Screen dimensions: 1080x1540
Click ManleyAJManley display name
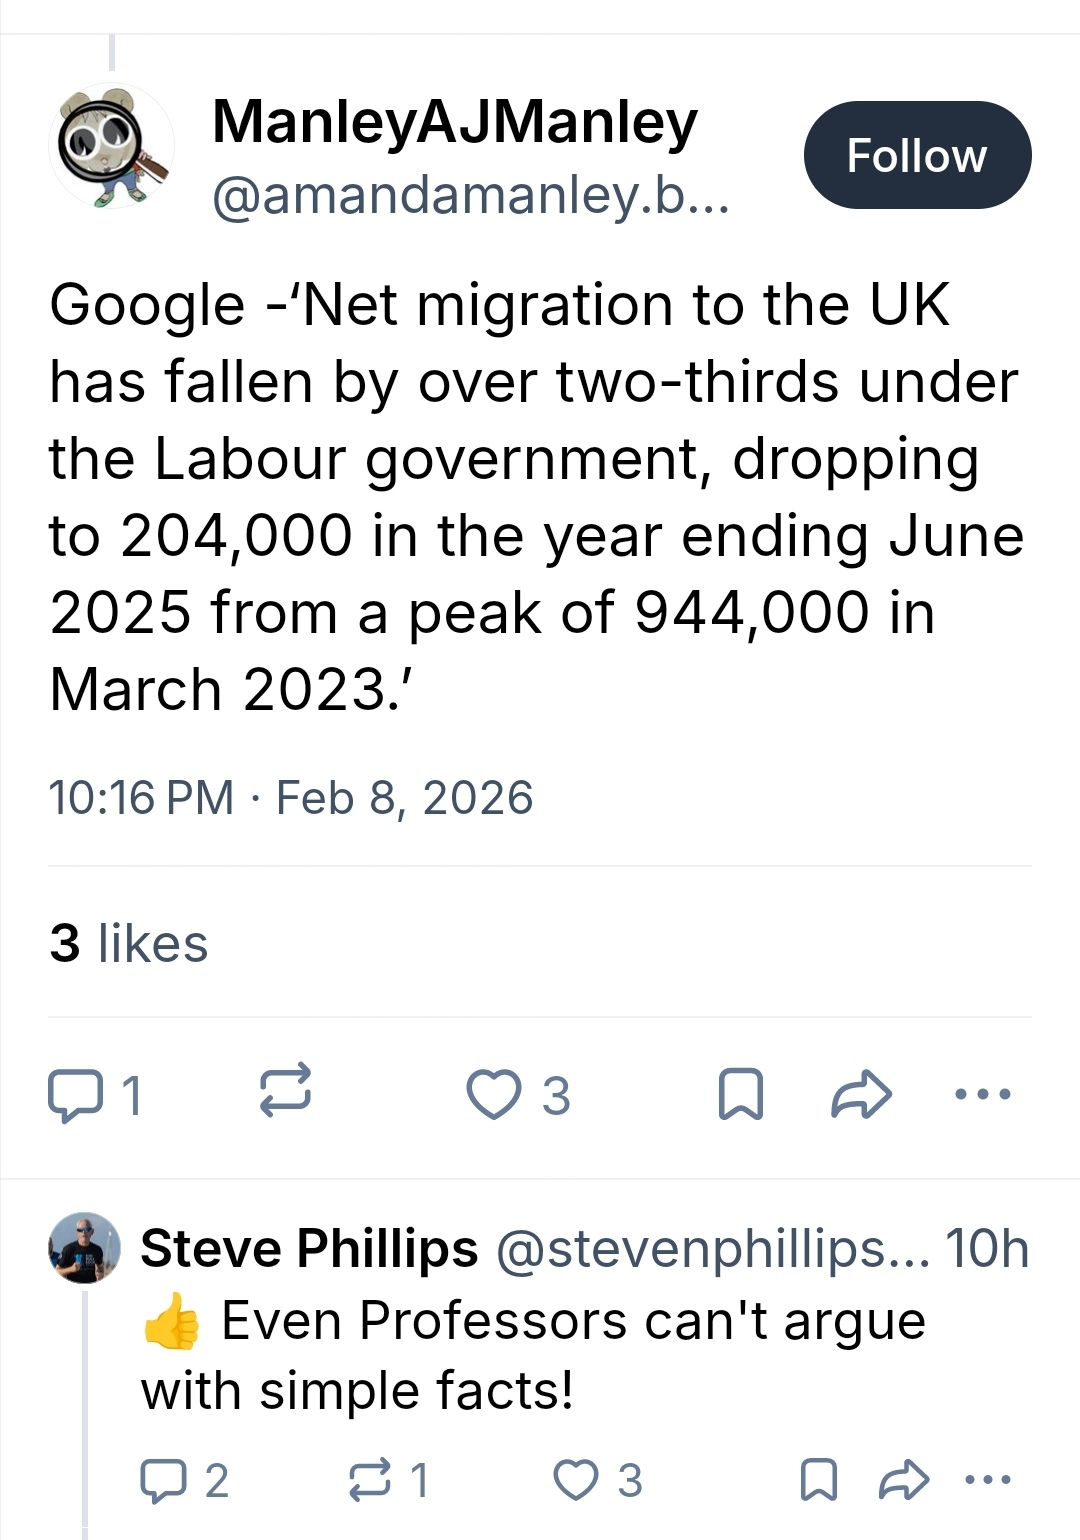(x=454, y=122)
